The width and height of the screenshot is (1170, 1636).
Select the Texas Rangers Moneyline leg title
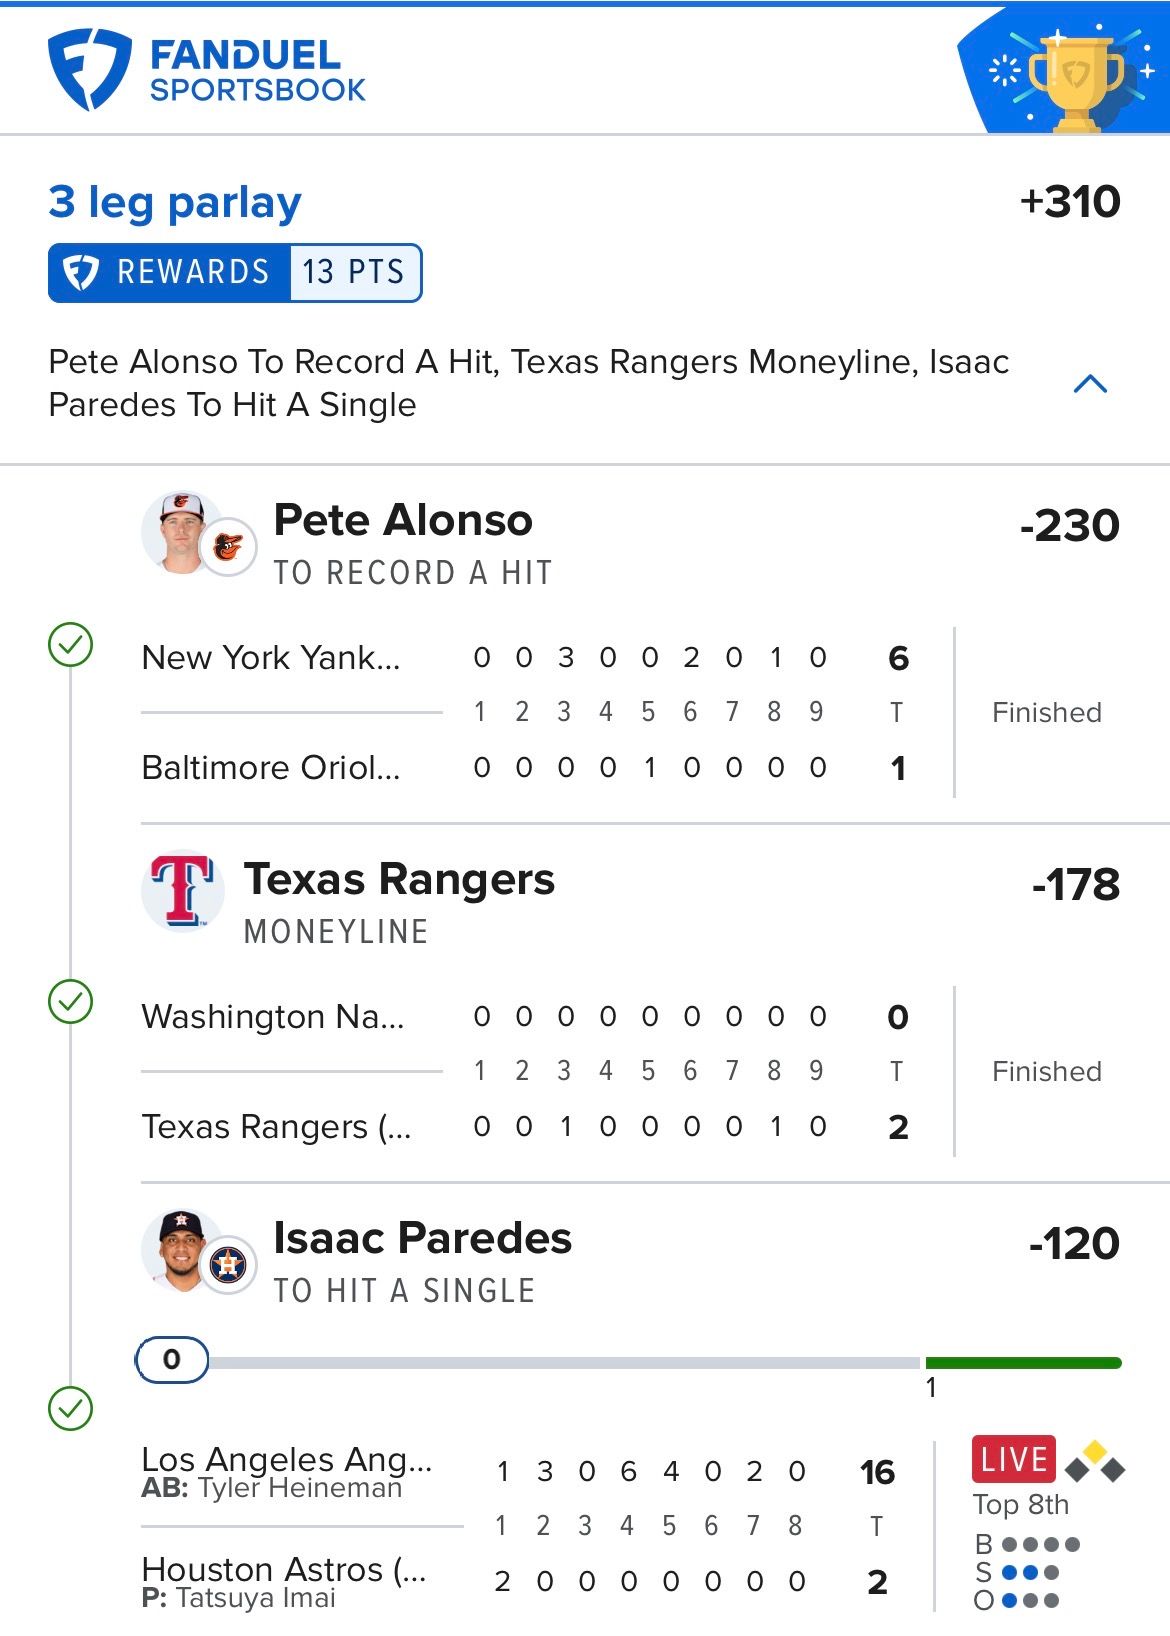pos(399,880)
